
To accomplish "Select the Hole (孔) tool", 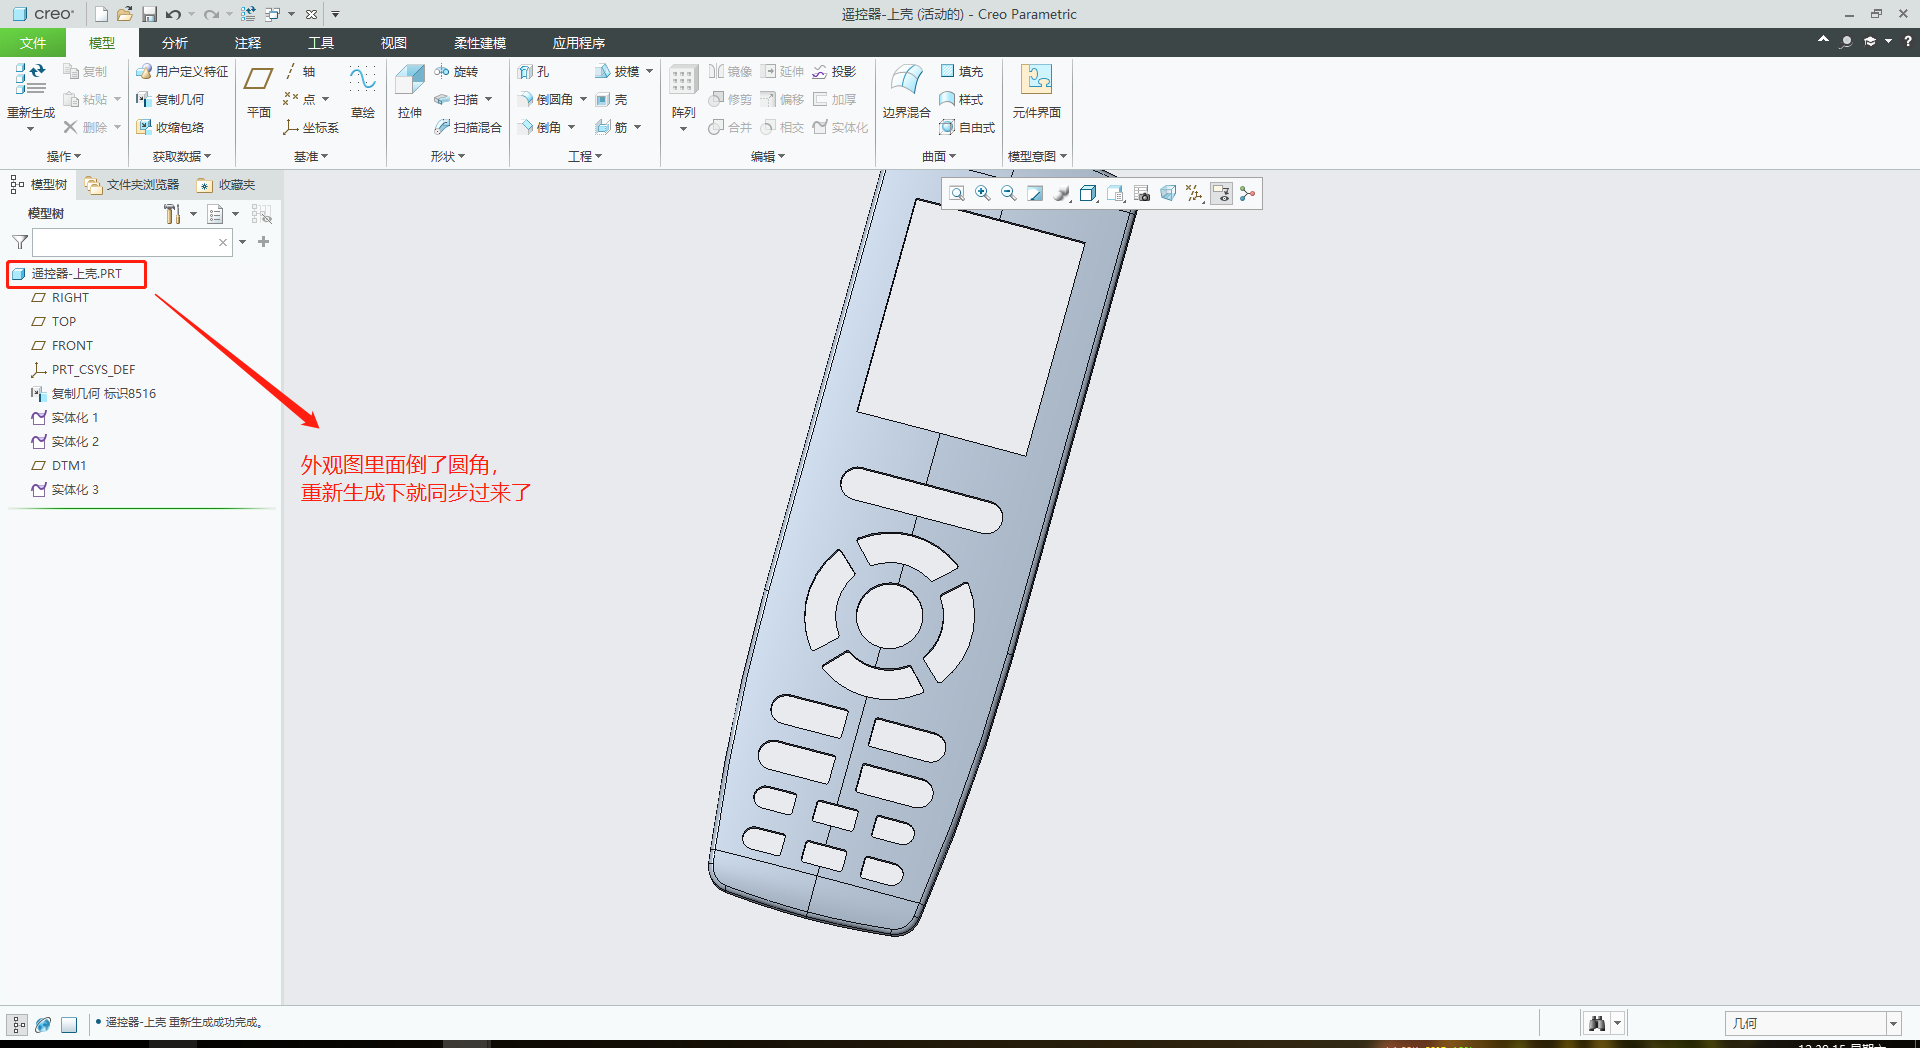I will 534,72.
